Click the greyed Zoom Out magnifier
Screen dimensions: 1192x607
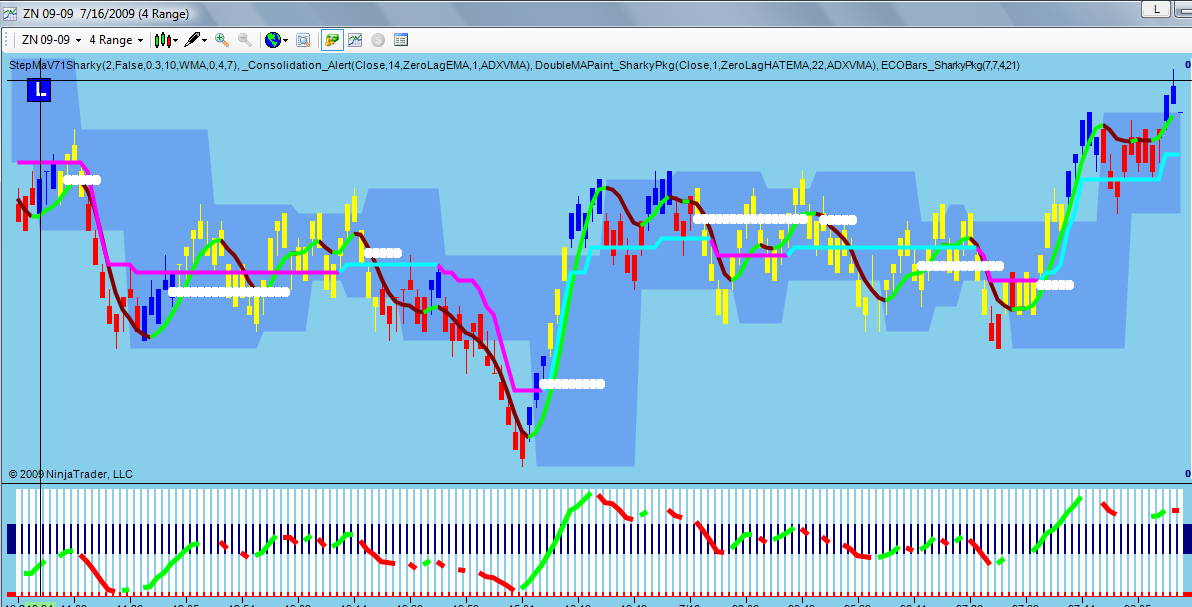coord(245,40)
